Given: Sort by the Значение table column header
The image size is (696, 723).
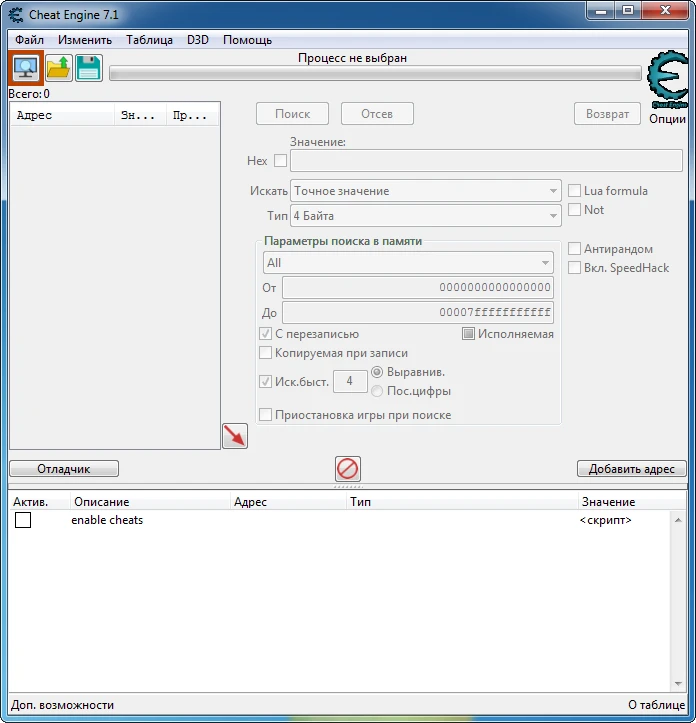Looking at the screenshot, I should point(632,502).
